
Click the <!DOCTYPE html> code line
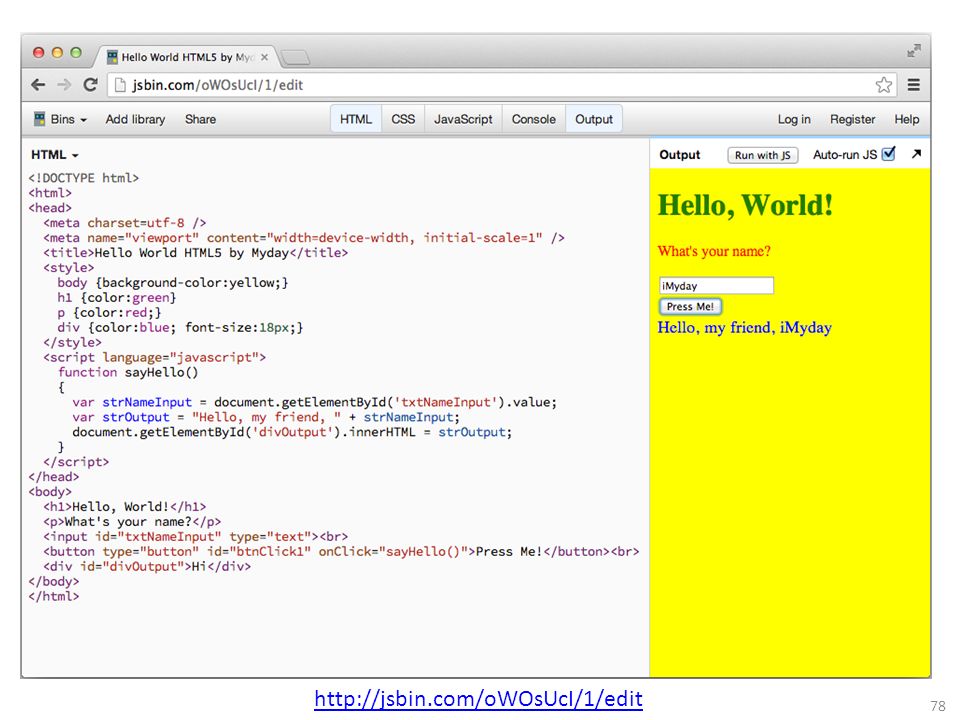click(84, 178)
